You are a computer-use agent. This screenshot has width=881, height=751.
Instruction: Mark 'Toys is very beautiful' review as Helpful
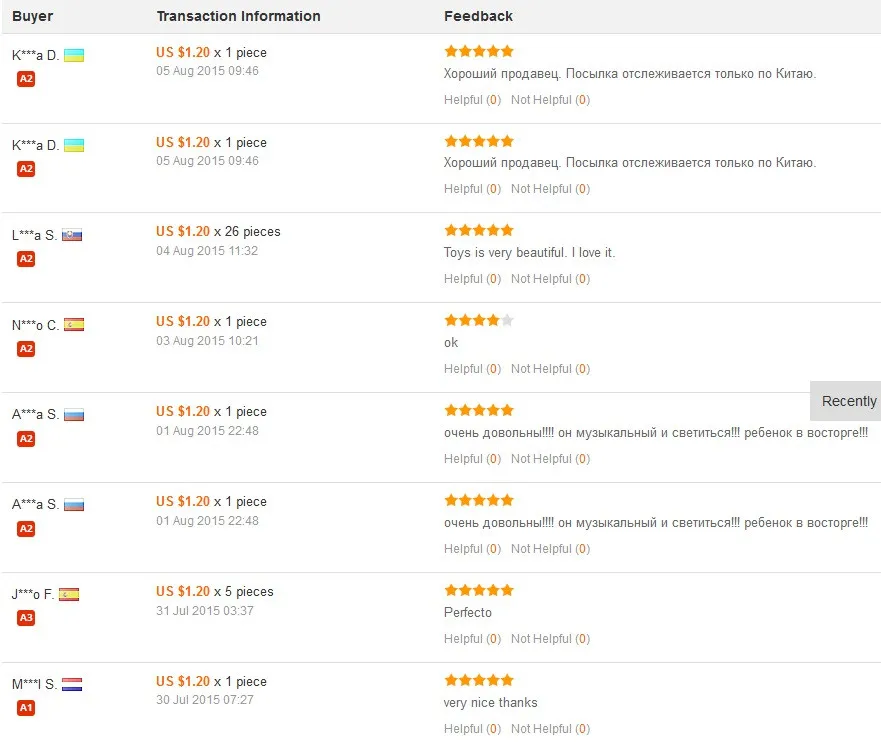[472, 279]
